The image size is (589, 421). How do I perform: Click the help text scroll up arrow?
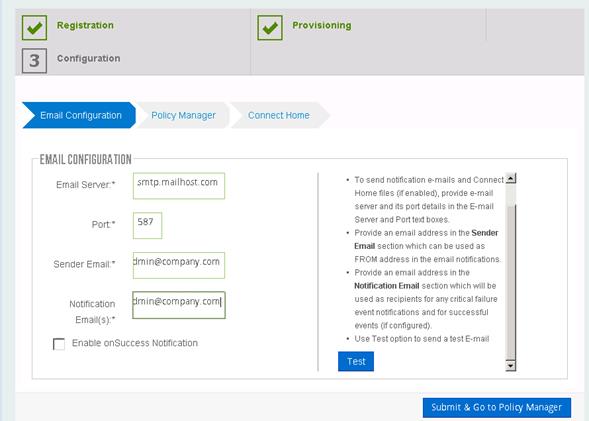coord(510,178)
